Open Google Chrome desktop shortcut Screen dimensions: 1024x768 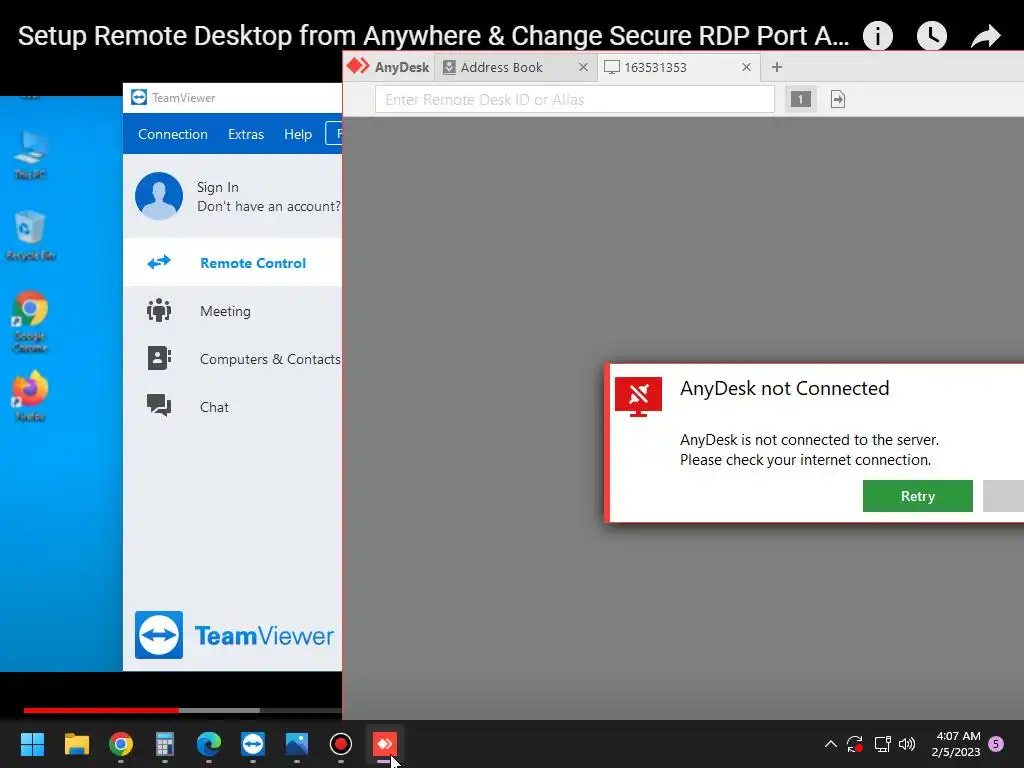click(30, 321)
